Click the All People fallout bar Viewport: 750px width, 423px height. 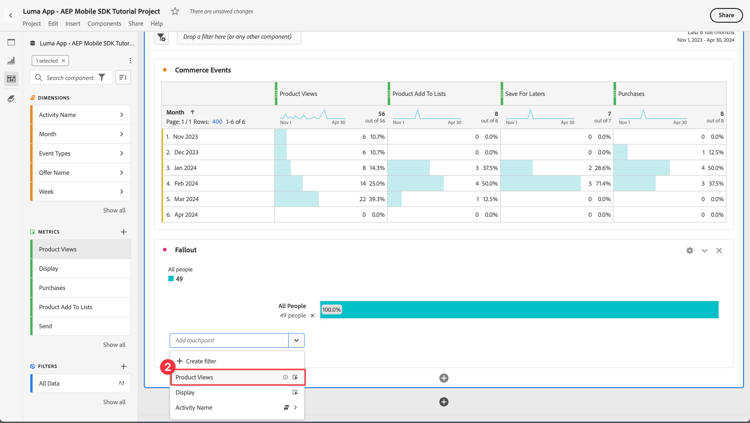tap(519, 310)
